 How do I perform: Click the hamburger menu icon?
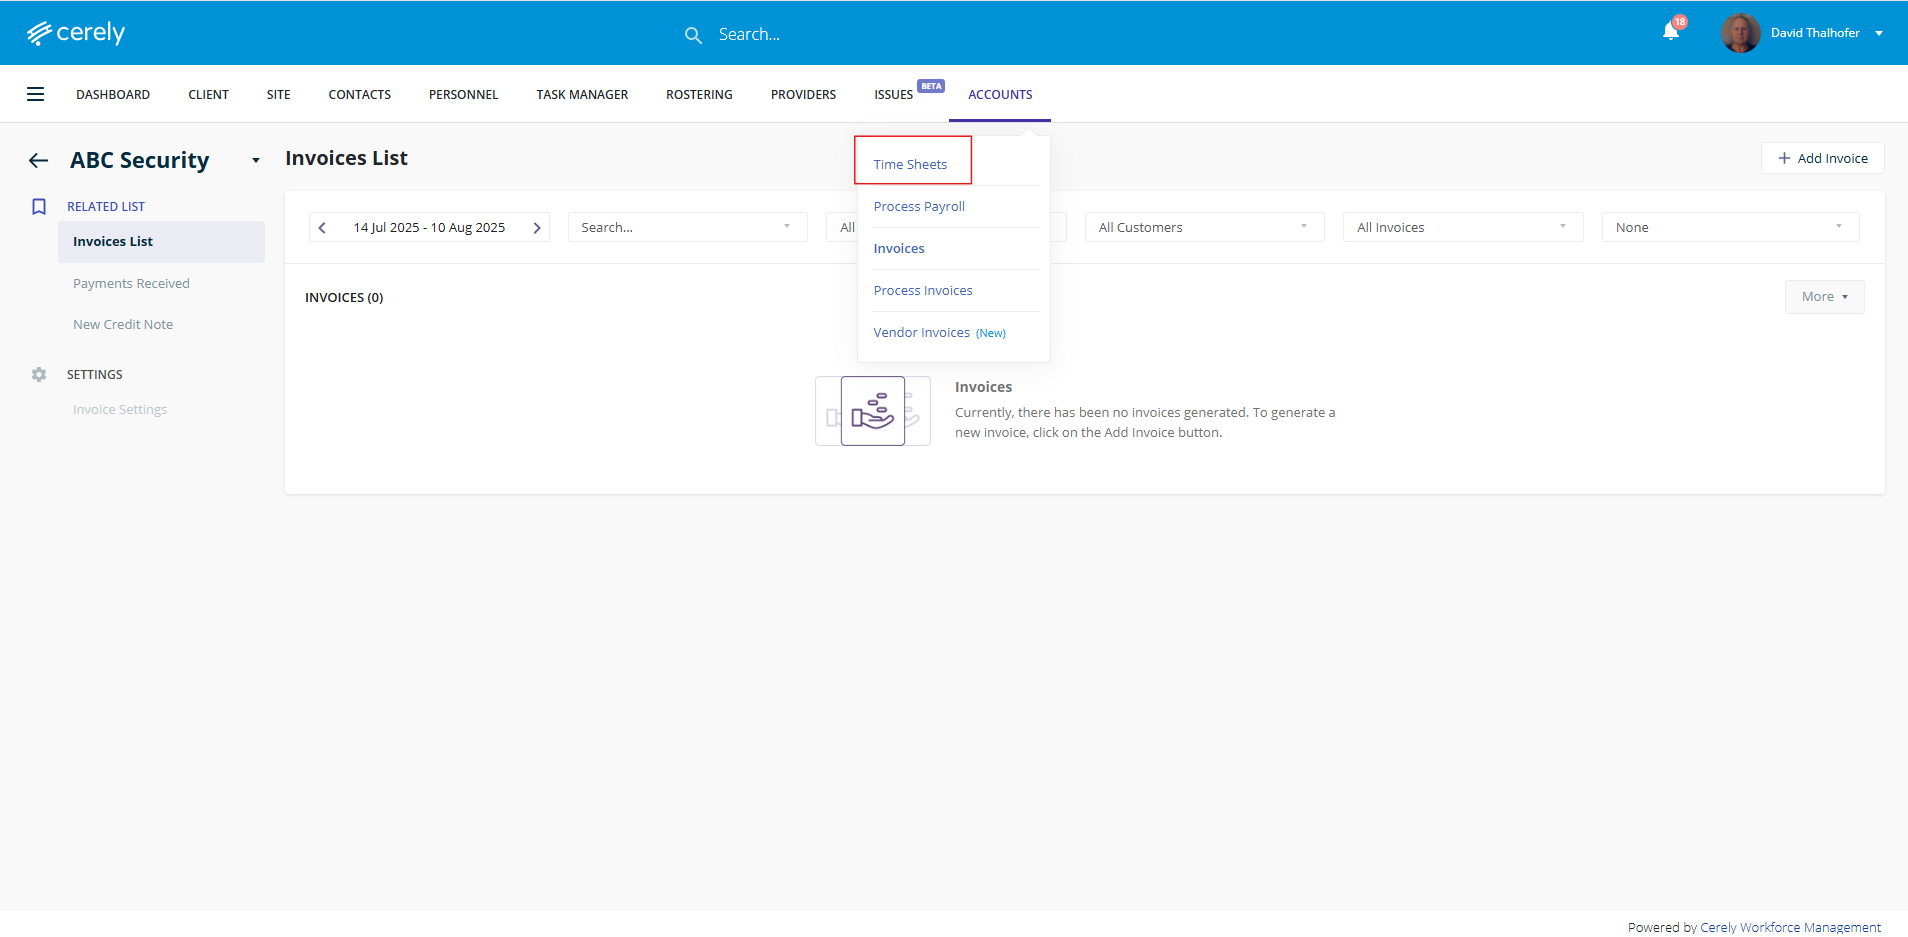point(35,94)
